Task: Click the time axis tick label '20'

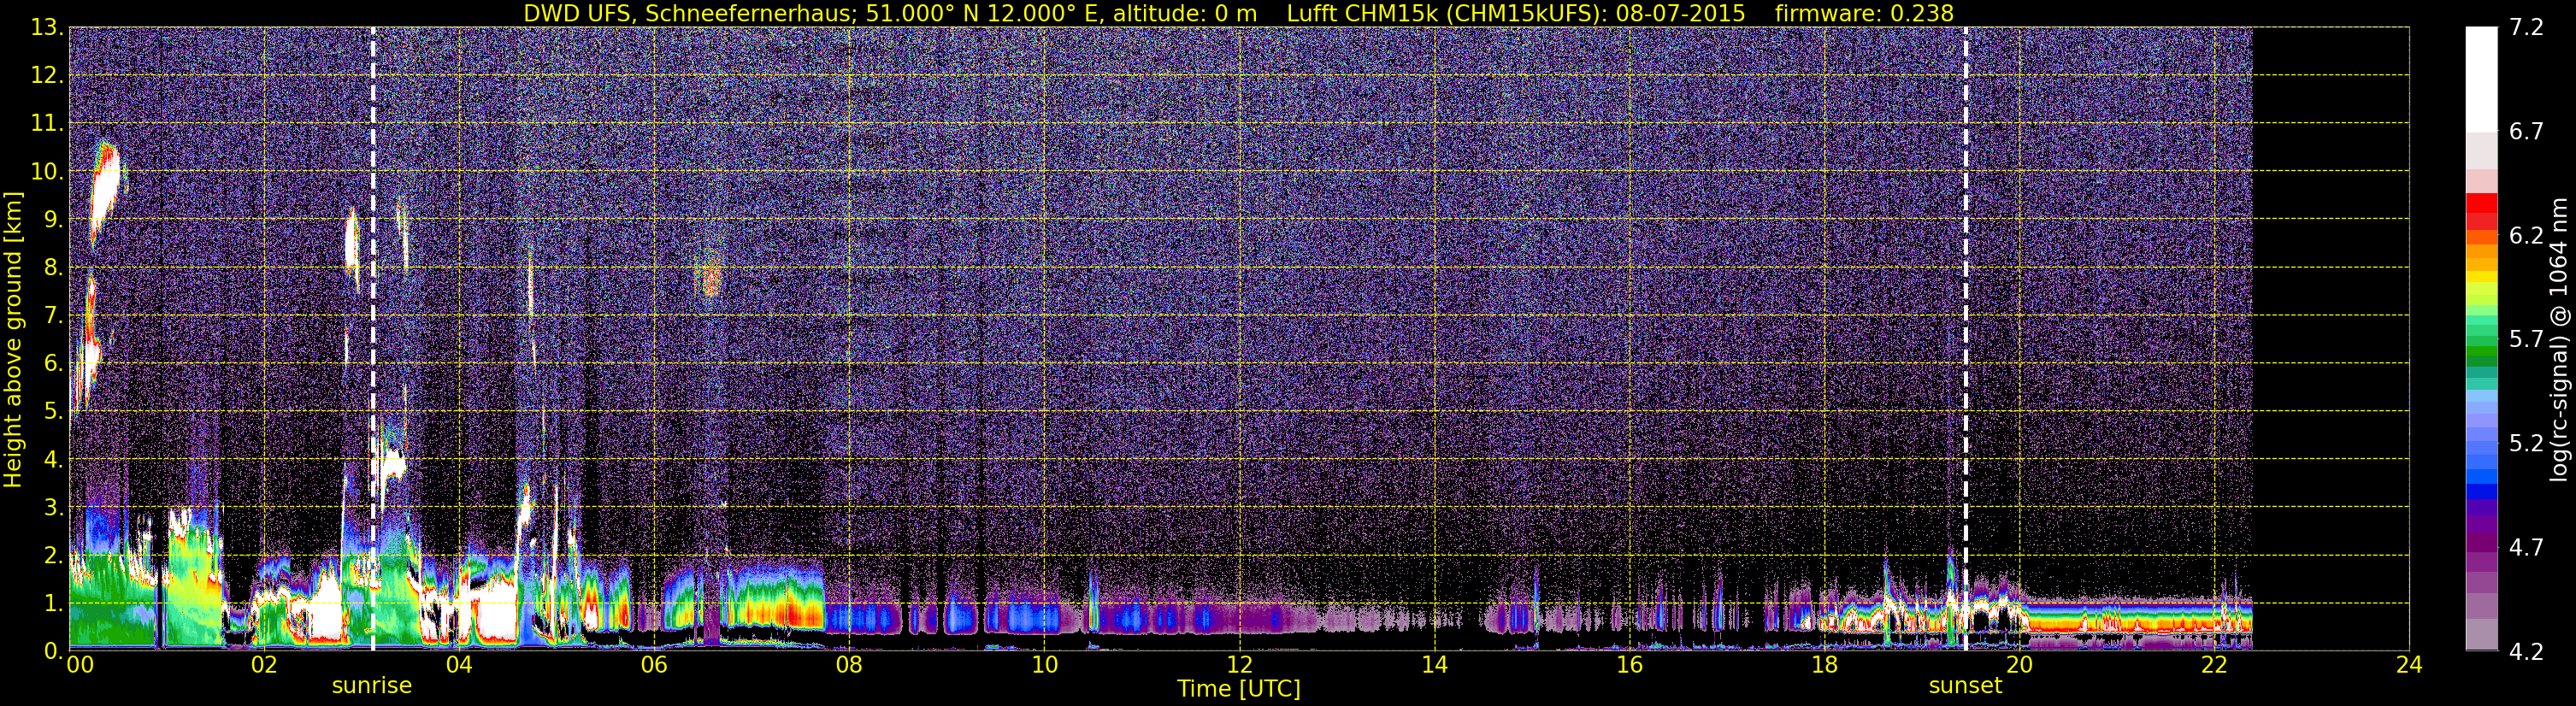Action: pyautogui.click(x=2019, y=666)
